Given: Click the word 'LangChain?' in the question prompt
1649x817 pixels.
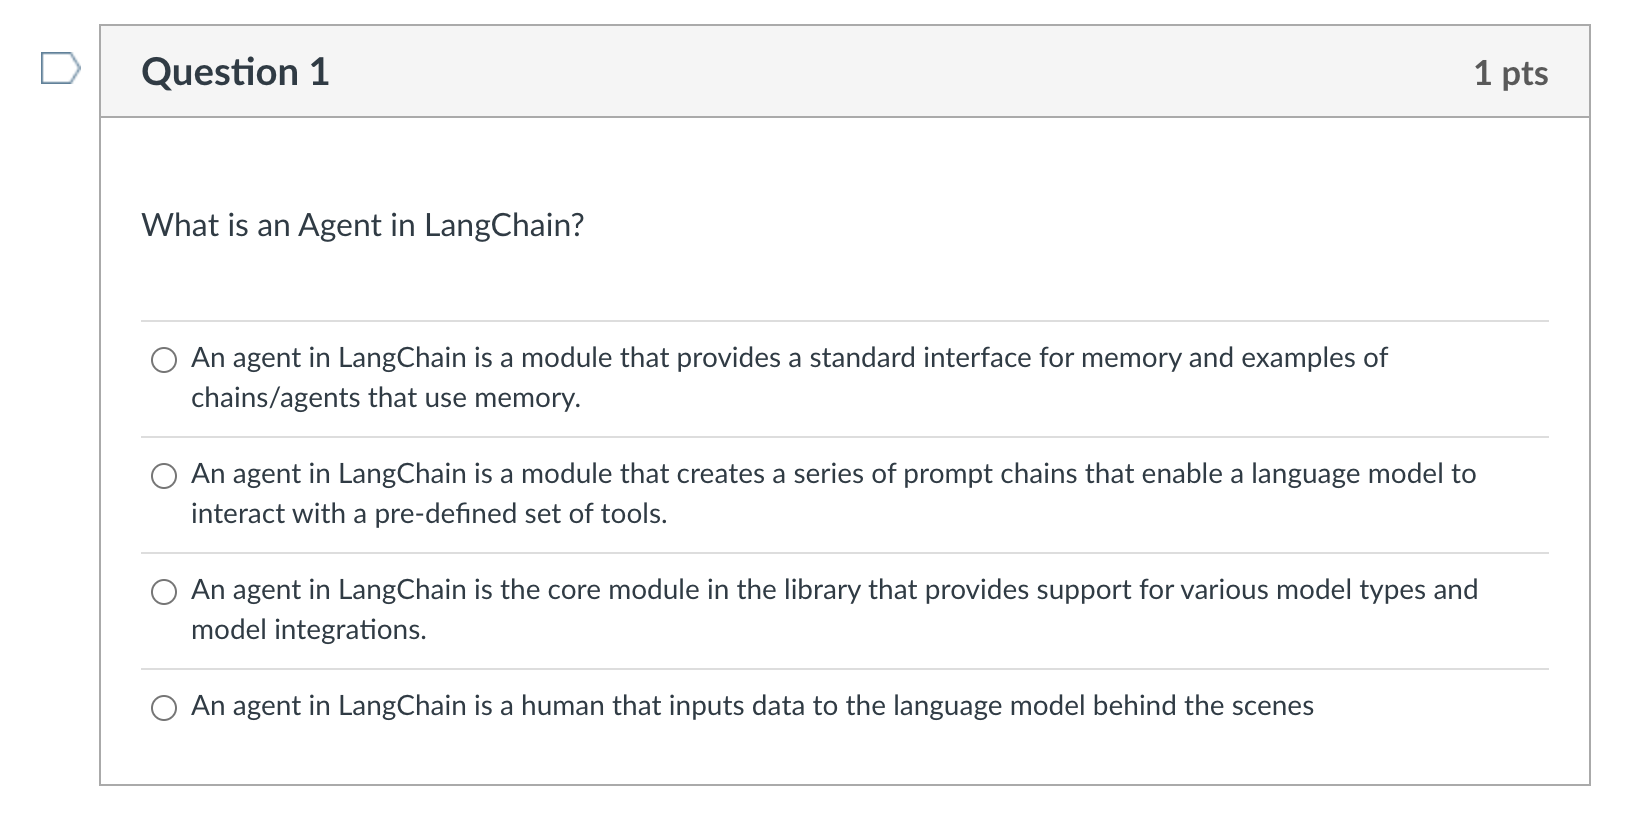Looking at the screenshot, I should (504, 226).
